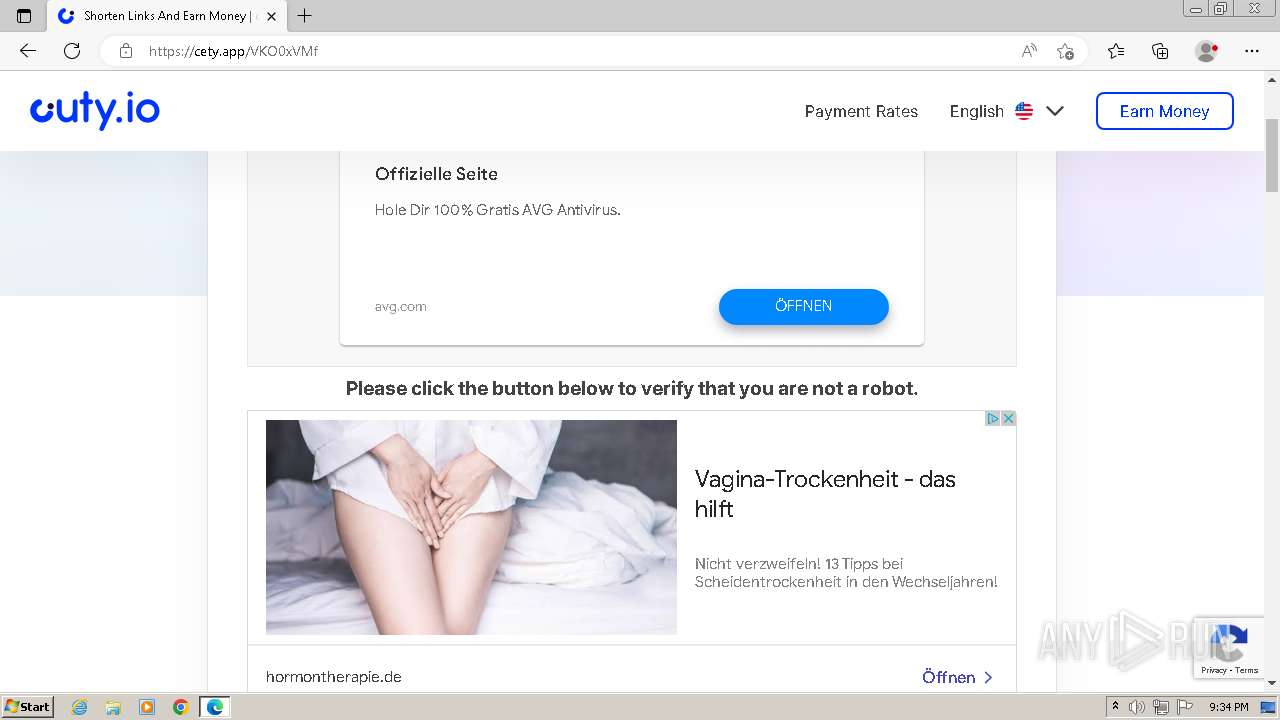
Task: Click the Vagina-Trockenheit ad headline
Action: pos(825,494)
